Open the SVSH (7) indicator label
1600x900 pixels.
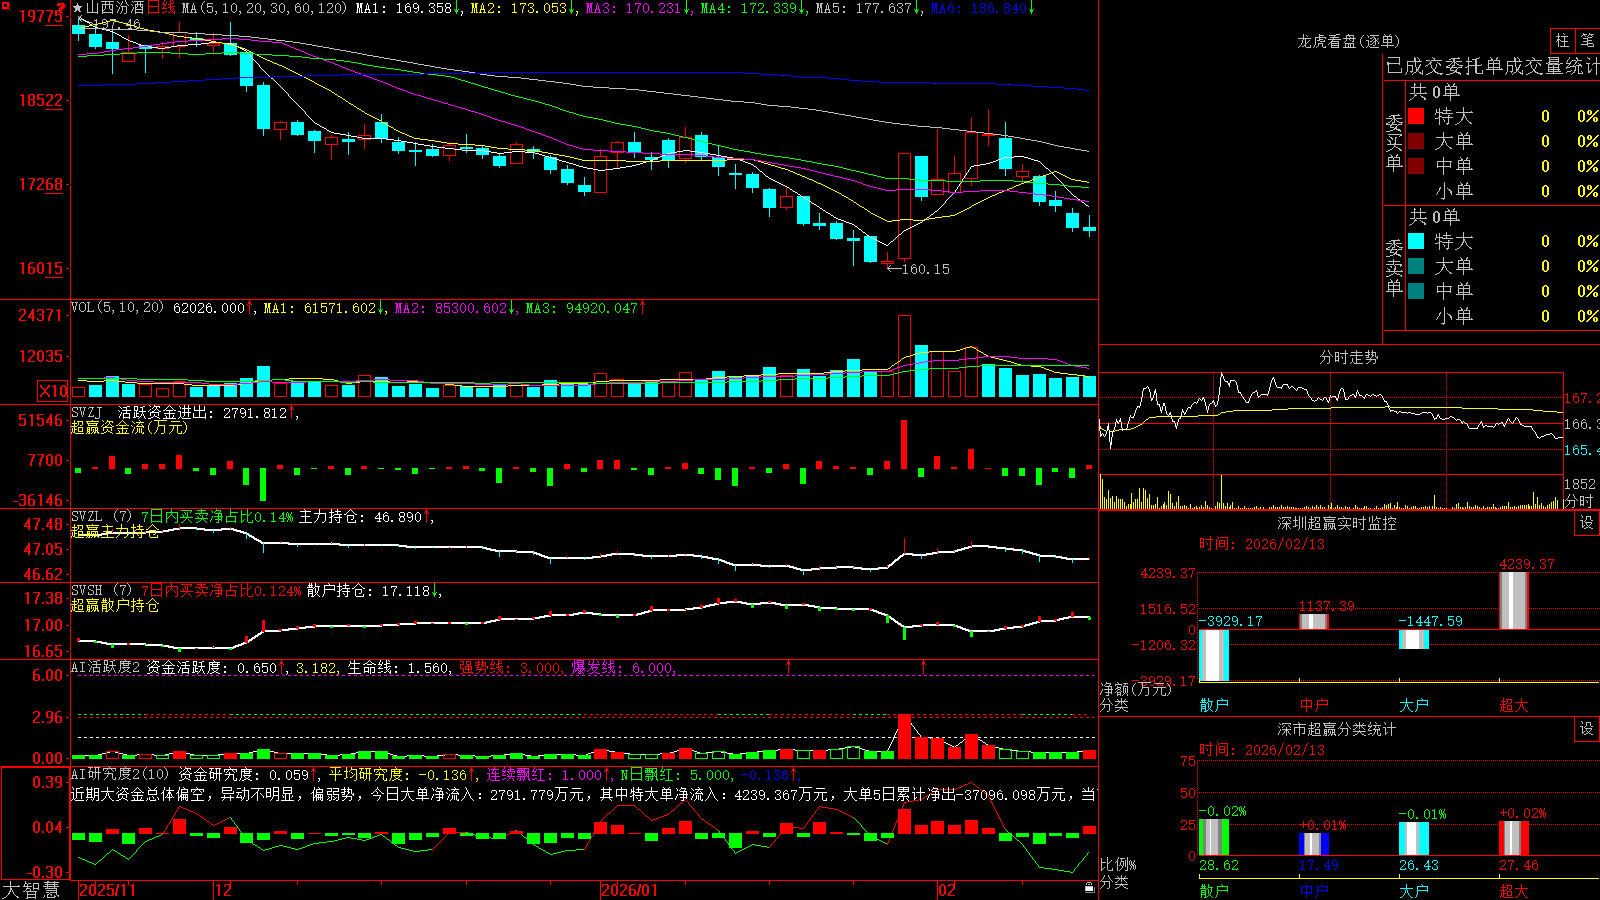pyautogui.click(x=102, y=591)
